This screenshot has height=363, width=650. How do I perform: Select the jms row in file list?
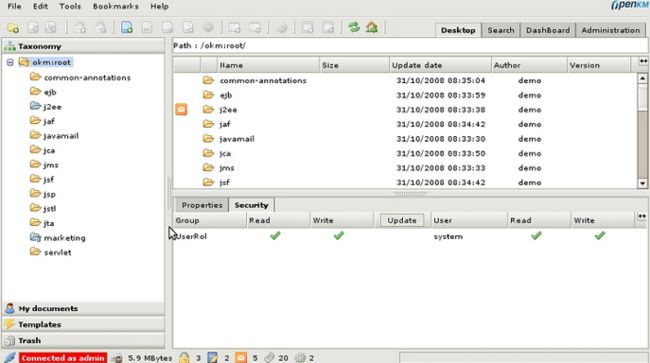(405, 168)
